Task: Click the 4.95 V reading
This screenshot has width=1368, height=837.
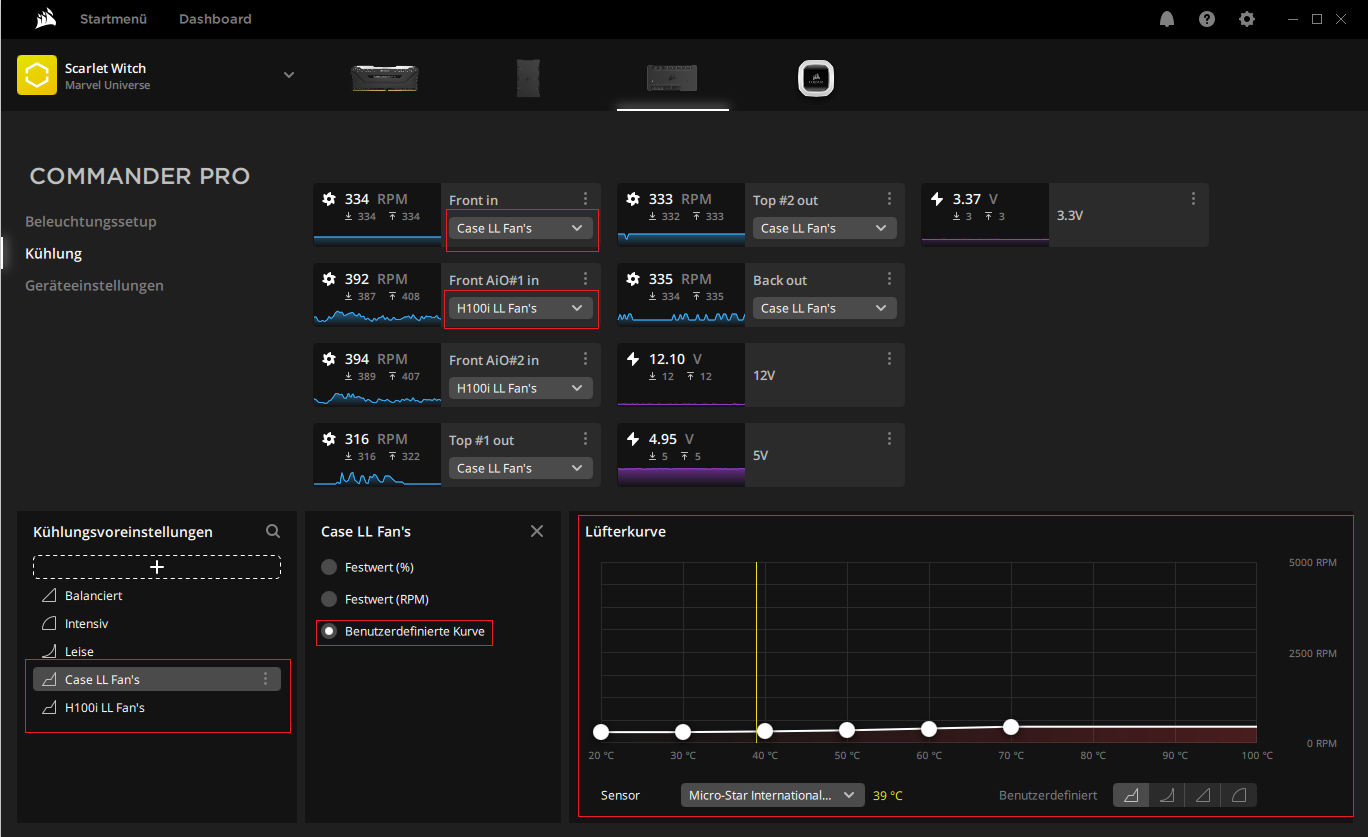Action: tap(671, 439)
